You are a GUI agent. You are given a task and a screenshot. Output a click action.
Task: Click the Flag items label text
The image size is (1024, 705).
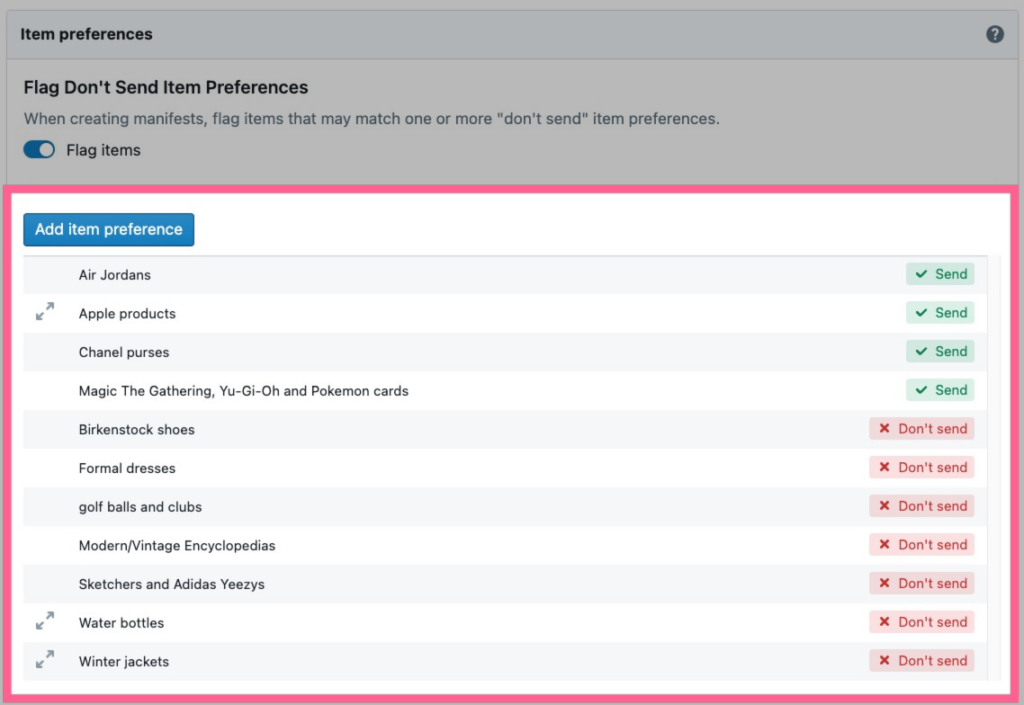tap(103, 150)
